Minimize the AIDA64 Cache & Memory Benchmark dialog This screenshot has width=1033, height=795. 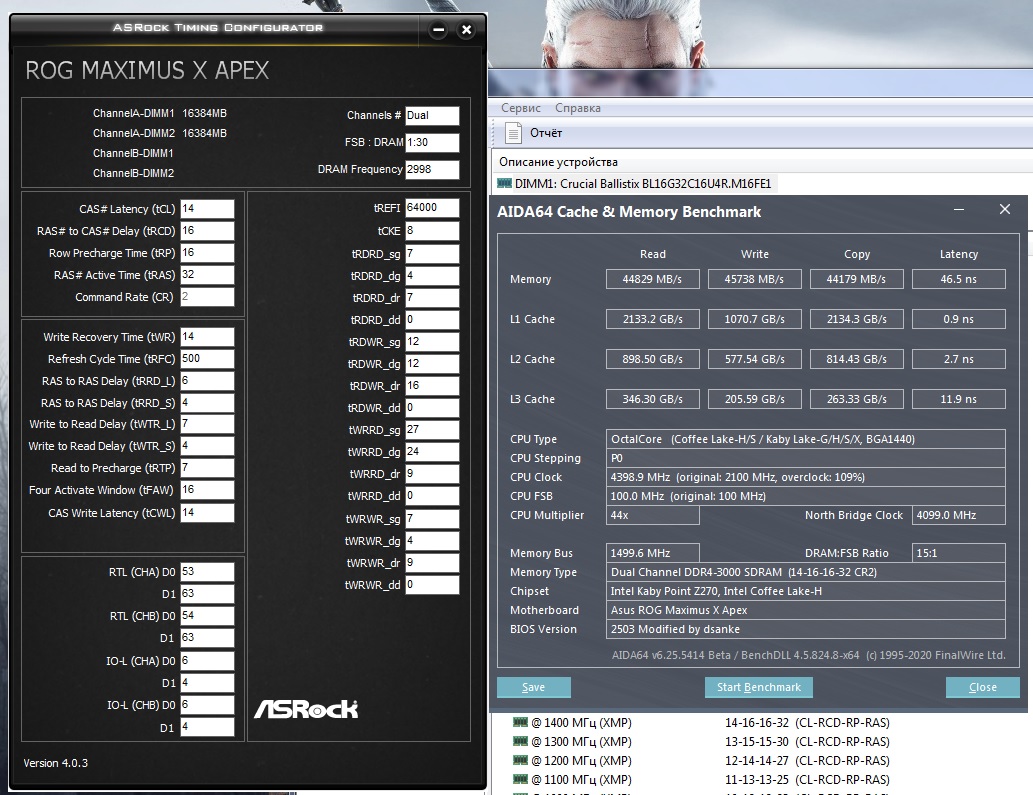[959, 209]
